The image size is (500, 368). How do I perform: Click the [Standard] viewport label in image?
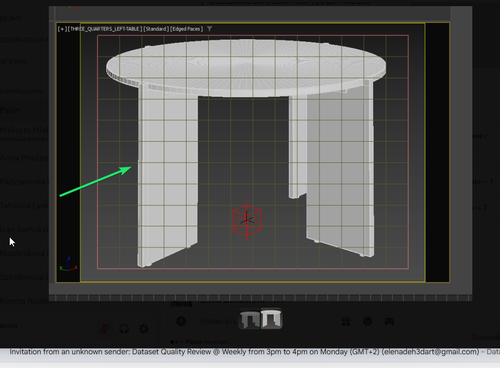click(156, 29)
